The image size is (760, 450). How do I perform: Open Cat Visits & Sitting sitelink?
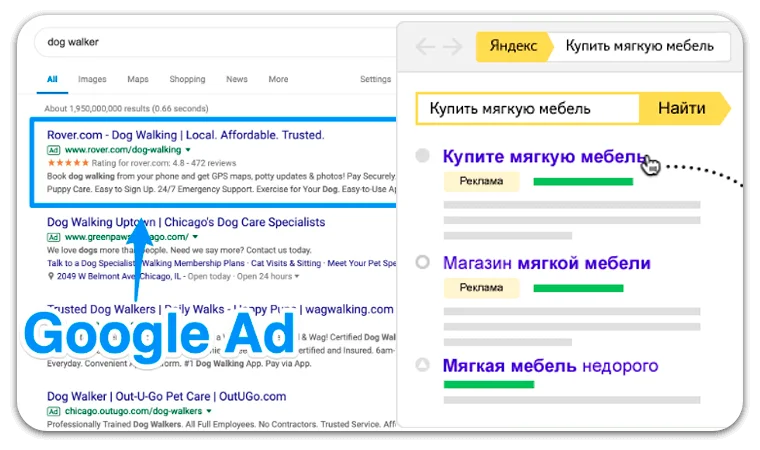pos(286,263)
